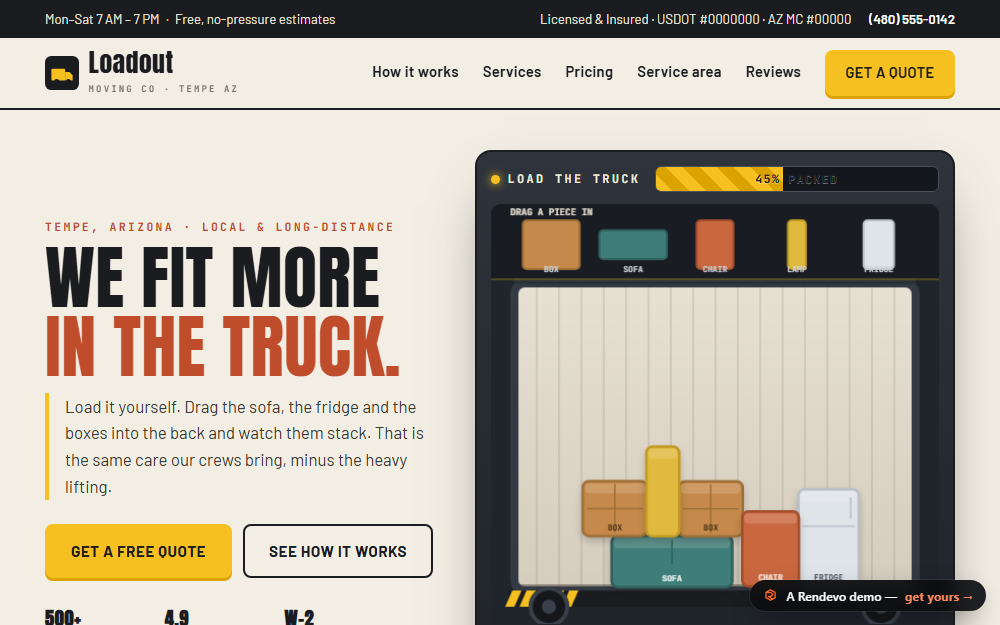Select the white fridge loaded in truck
The image size is (1000, 625).
pos(828,536)
